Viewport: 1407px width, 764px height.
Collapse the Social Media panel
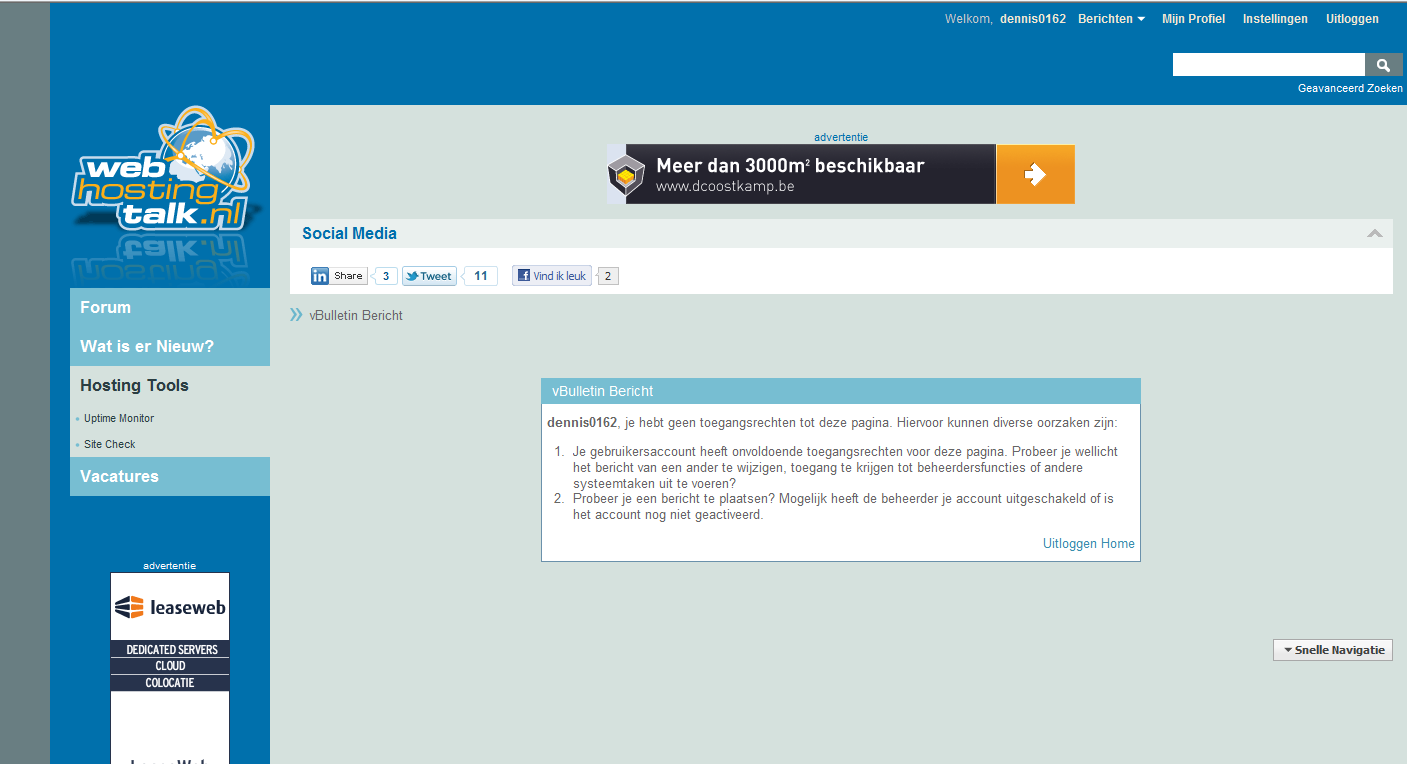pos(1375,233)
